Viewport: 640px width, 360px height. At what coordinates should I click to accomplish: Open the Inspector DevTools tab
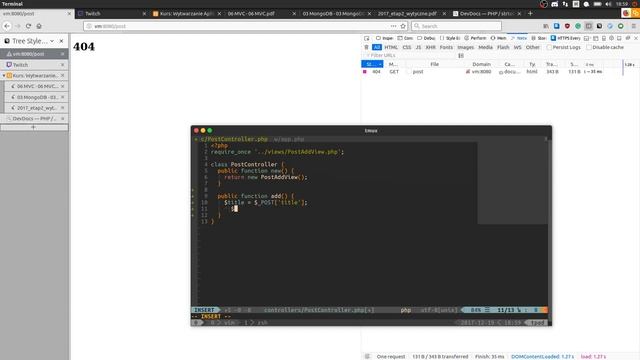[x=384, y=38]
